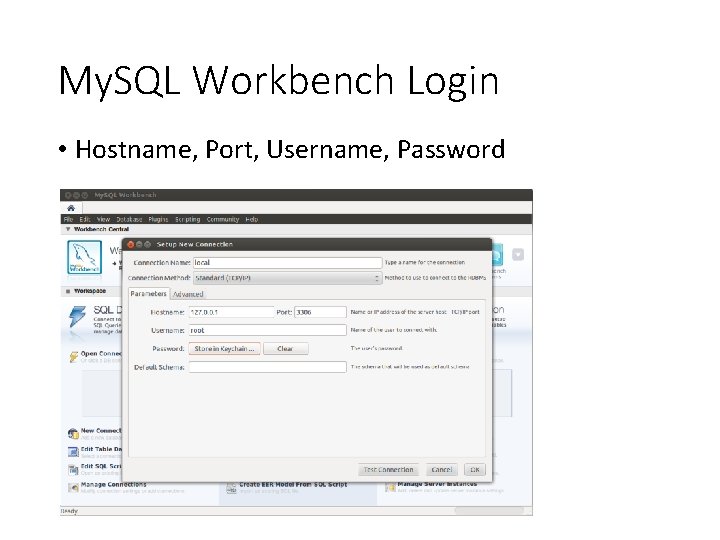Click the Edit SQL Script icon
The height and width of the screenshot is (540, 720).
pos(73,469)
